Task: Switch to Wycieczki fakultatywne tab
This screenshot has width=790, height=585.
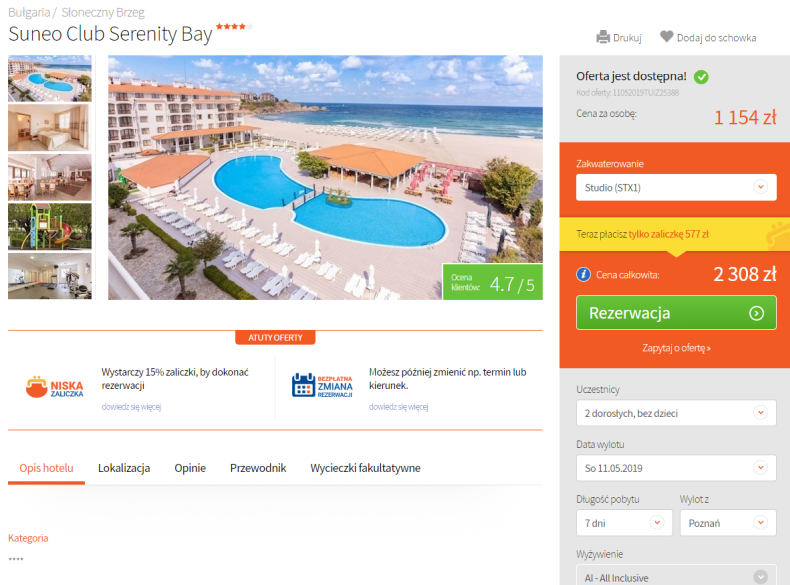Action: coord(365,468)
